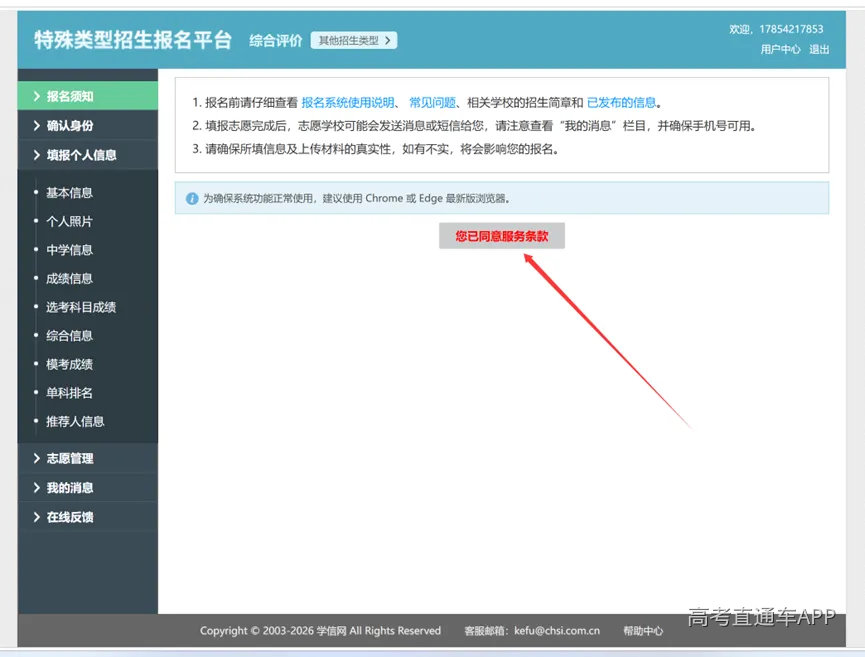Open 选考科目成绩 sub-item

click(81, 307)
